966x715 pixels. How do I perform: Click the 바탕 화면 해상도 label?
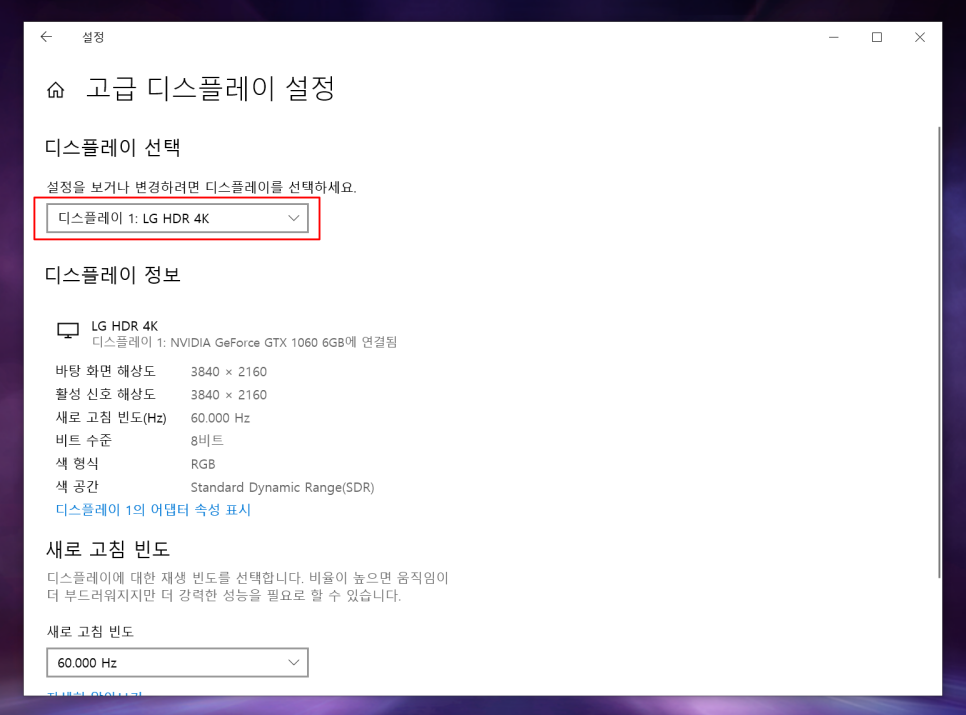pyautogui.click(x=105, y=371)
